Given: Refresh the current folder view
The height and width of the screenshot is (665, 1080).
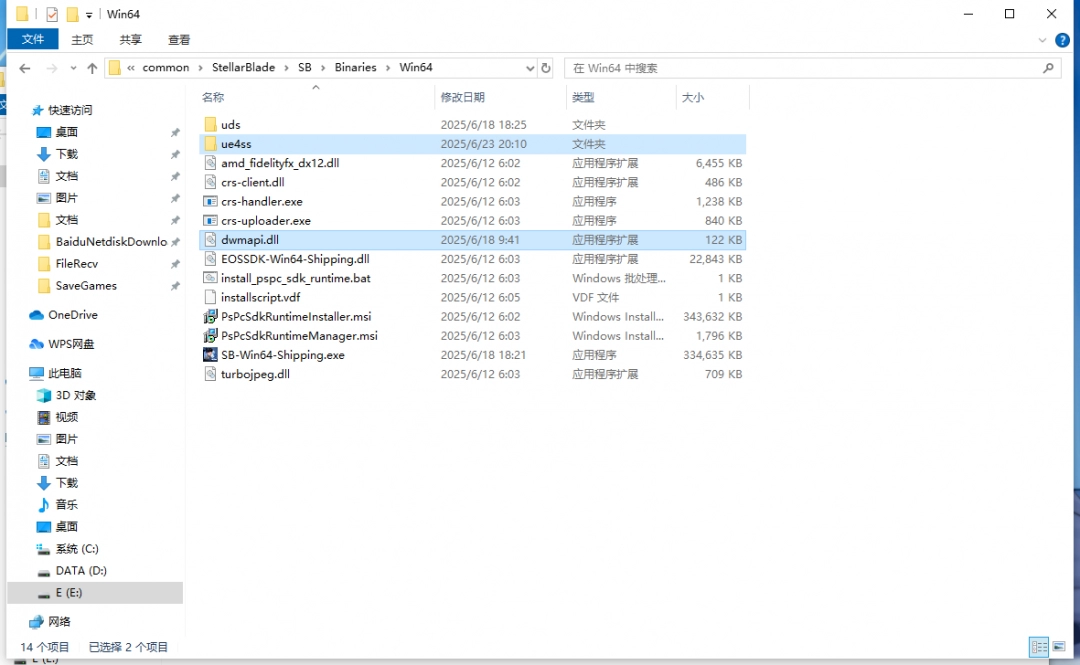Looking at the screenshot, I should tap(546, 68).
